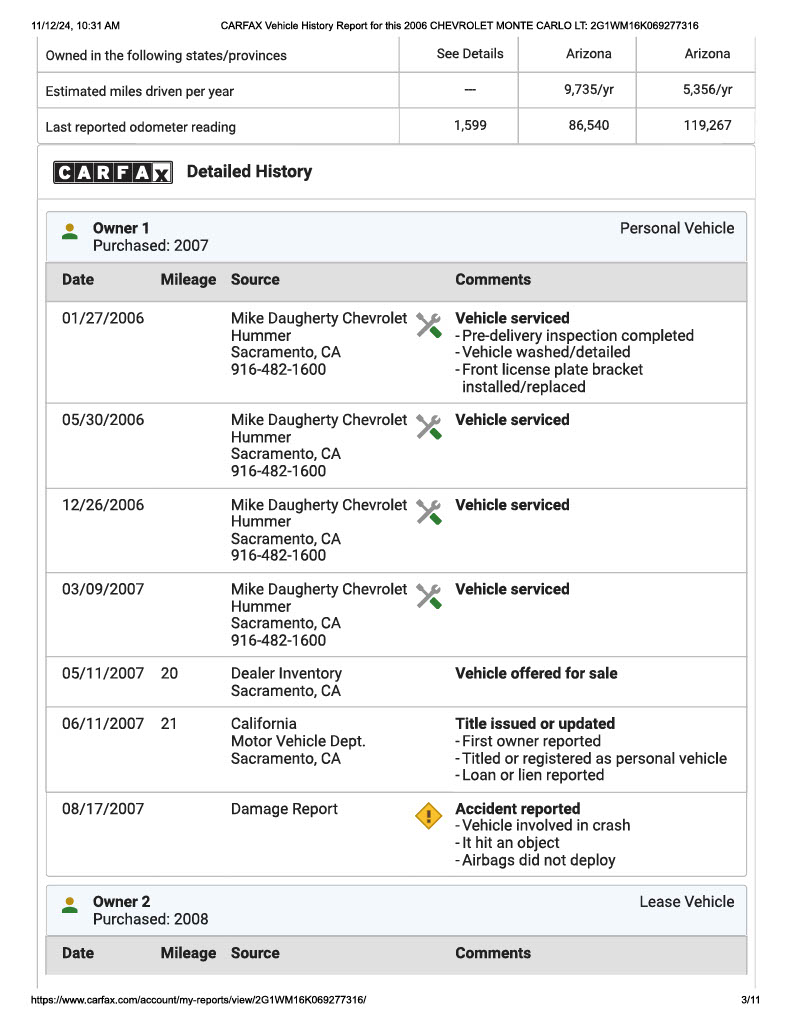Click the wrench icon for 01/27/2006 service

point(428,325)
